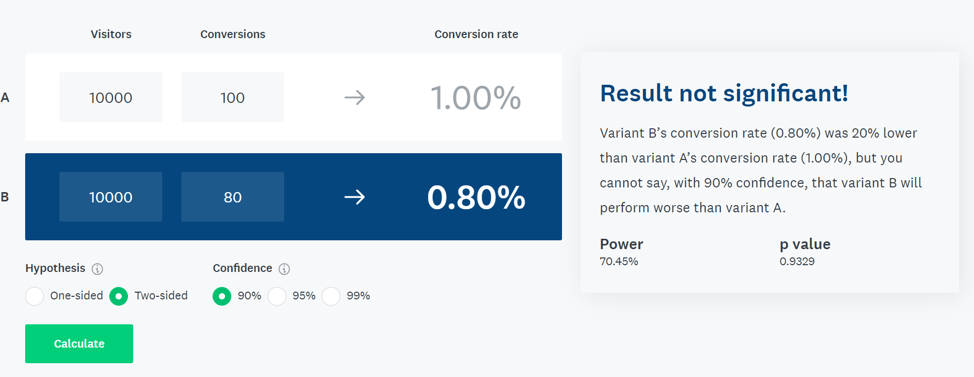Click the Hypothesis info icon
Image resolution: width=974 pixels, height=377 pixels.
pos(97,269)
